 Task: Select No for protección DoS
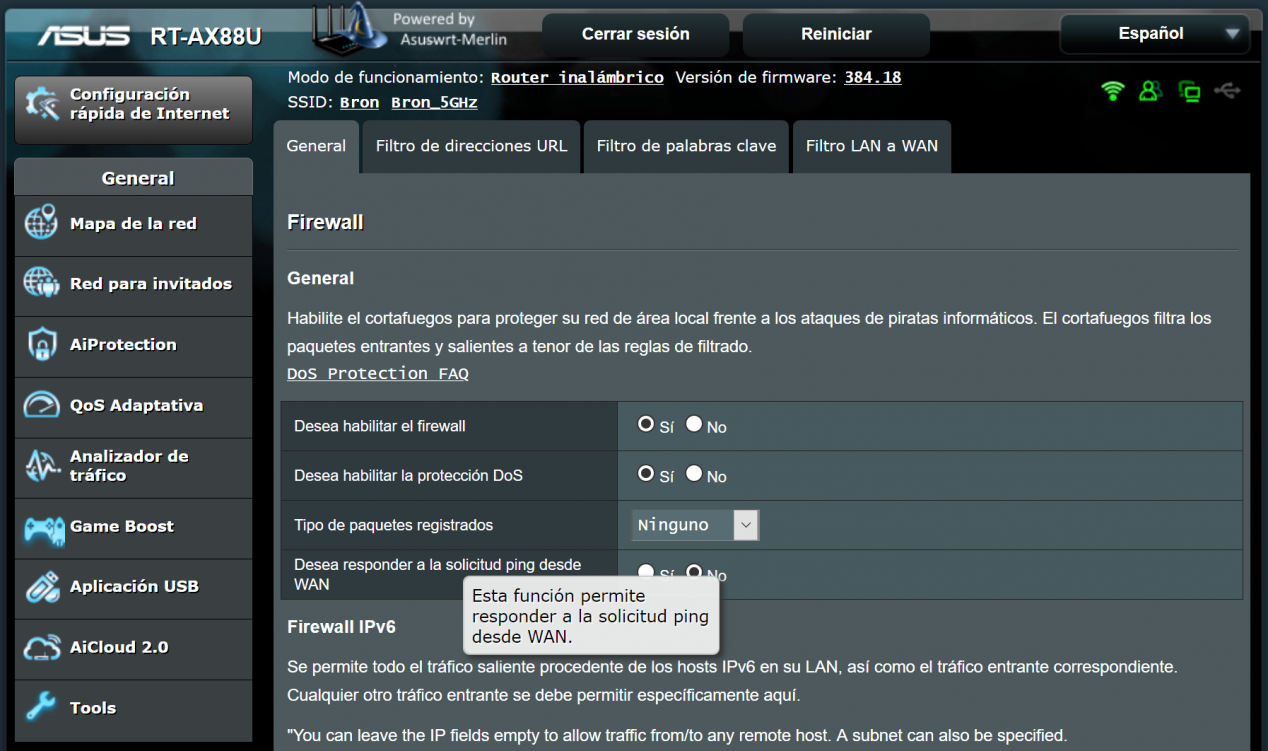pyautogui.click(x=694, y=474)
